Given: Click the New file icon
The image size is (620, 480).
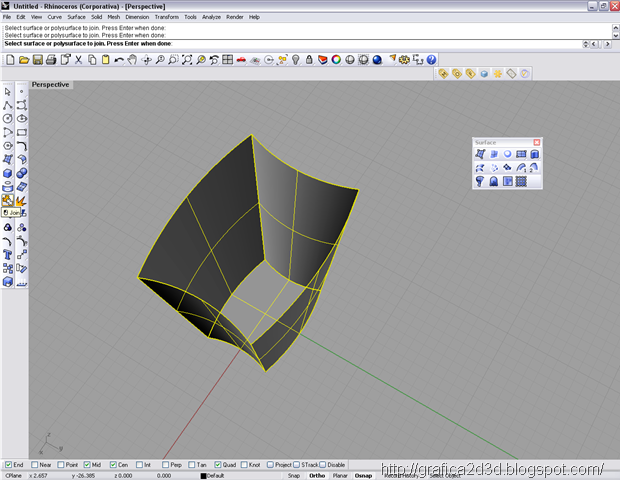Looking at the screenshot, I should point(10,60).
